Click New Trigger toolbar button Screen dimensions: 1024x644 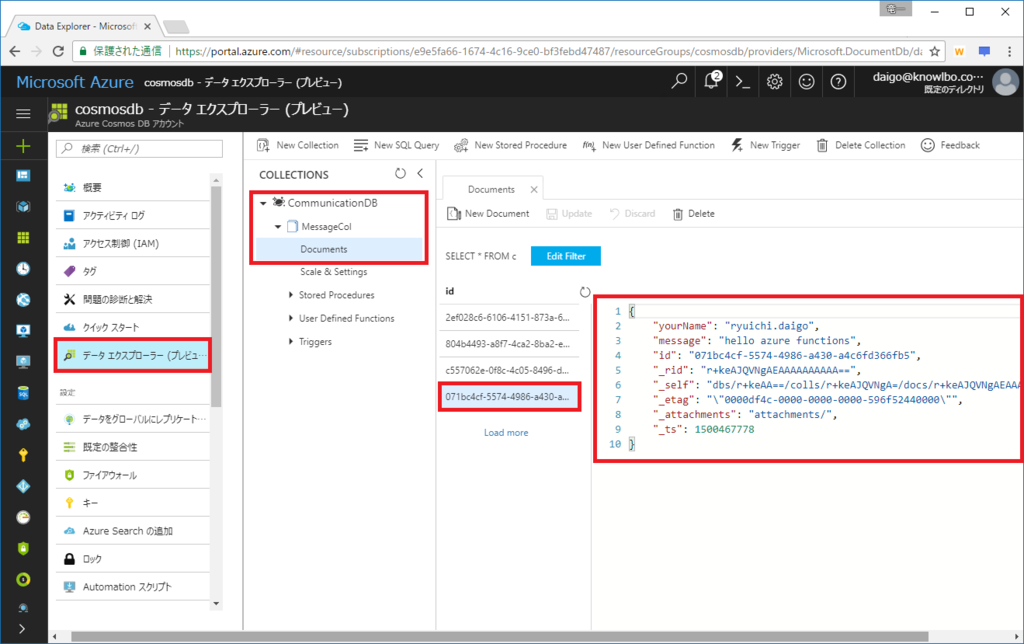tap(765, 145)
